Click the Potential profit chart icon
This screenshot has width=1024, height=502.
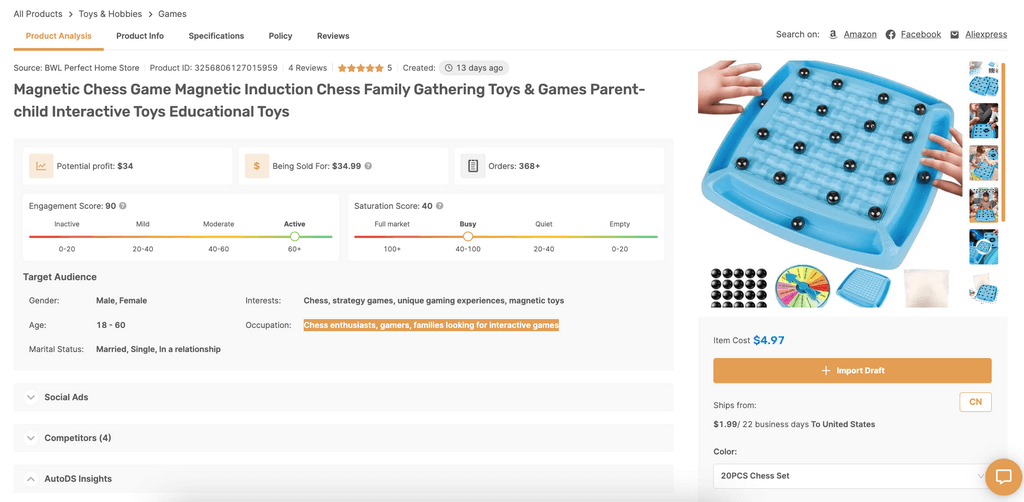[41, 166]
